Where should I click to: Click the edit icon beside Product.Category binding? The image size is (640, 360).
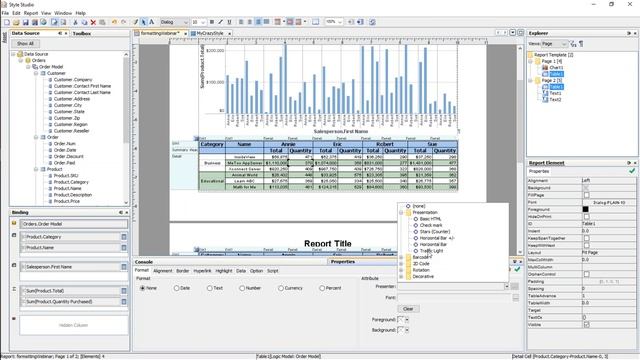click(x=124, y=237)
